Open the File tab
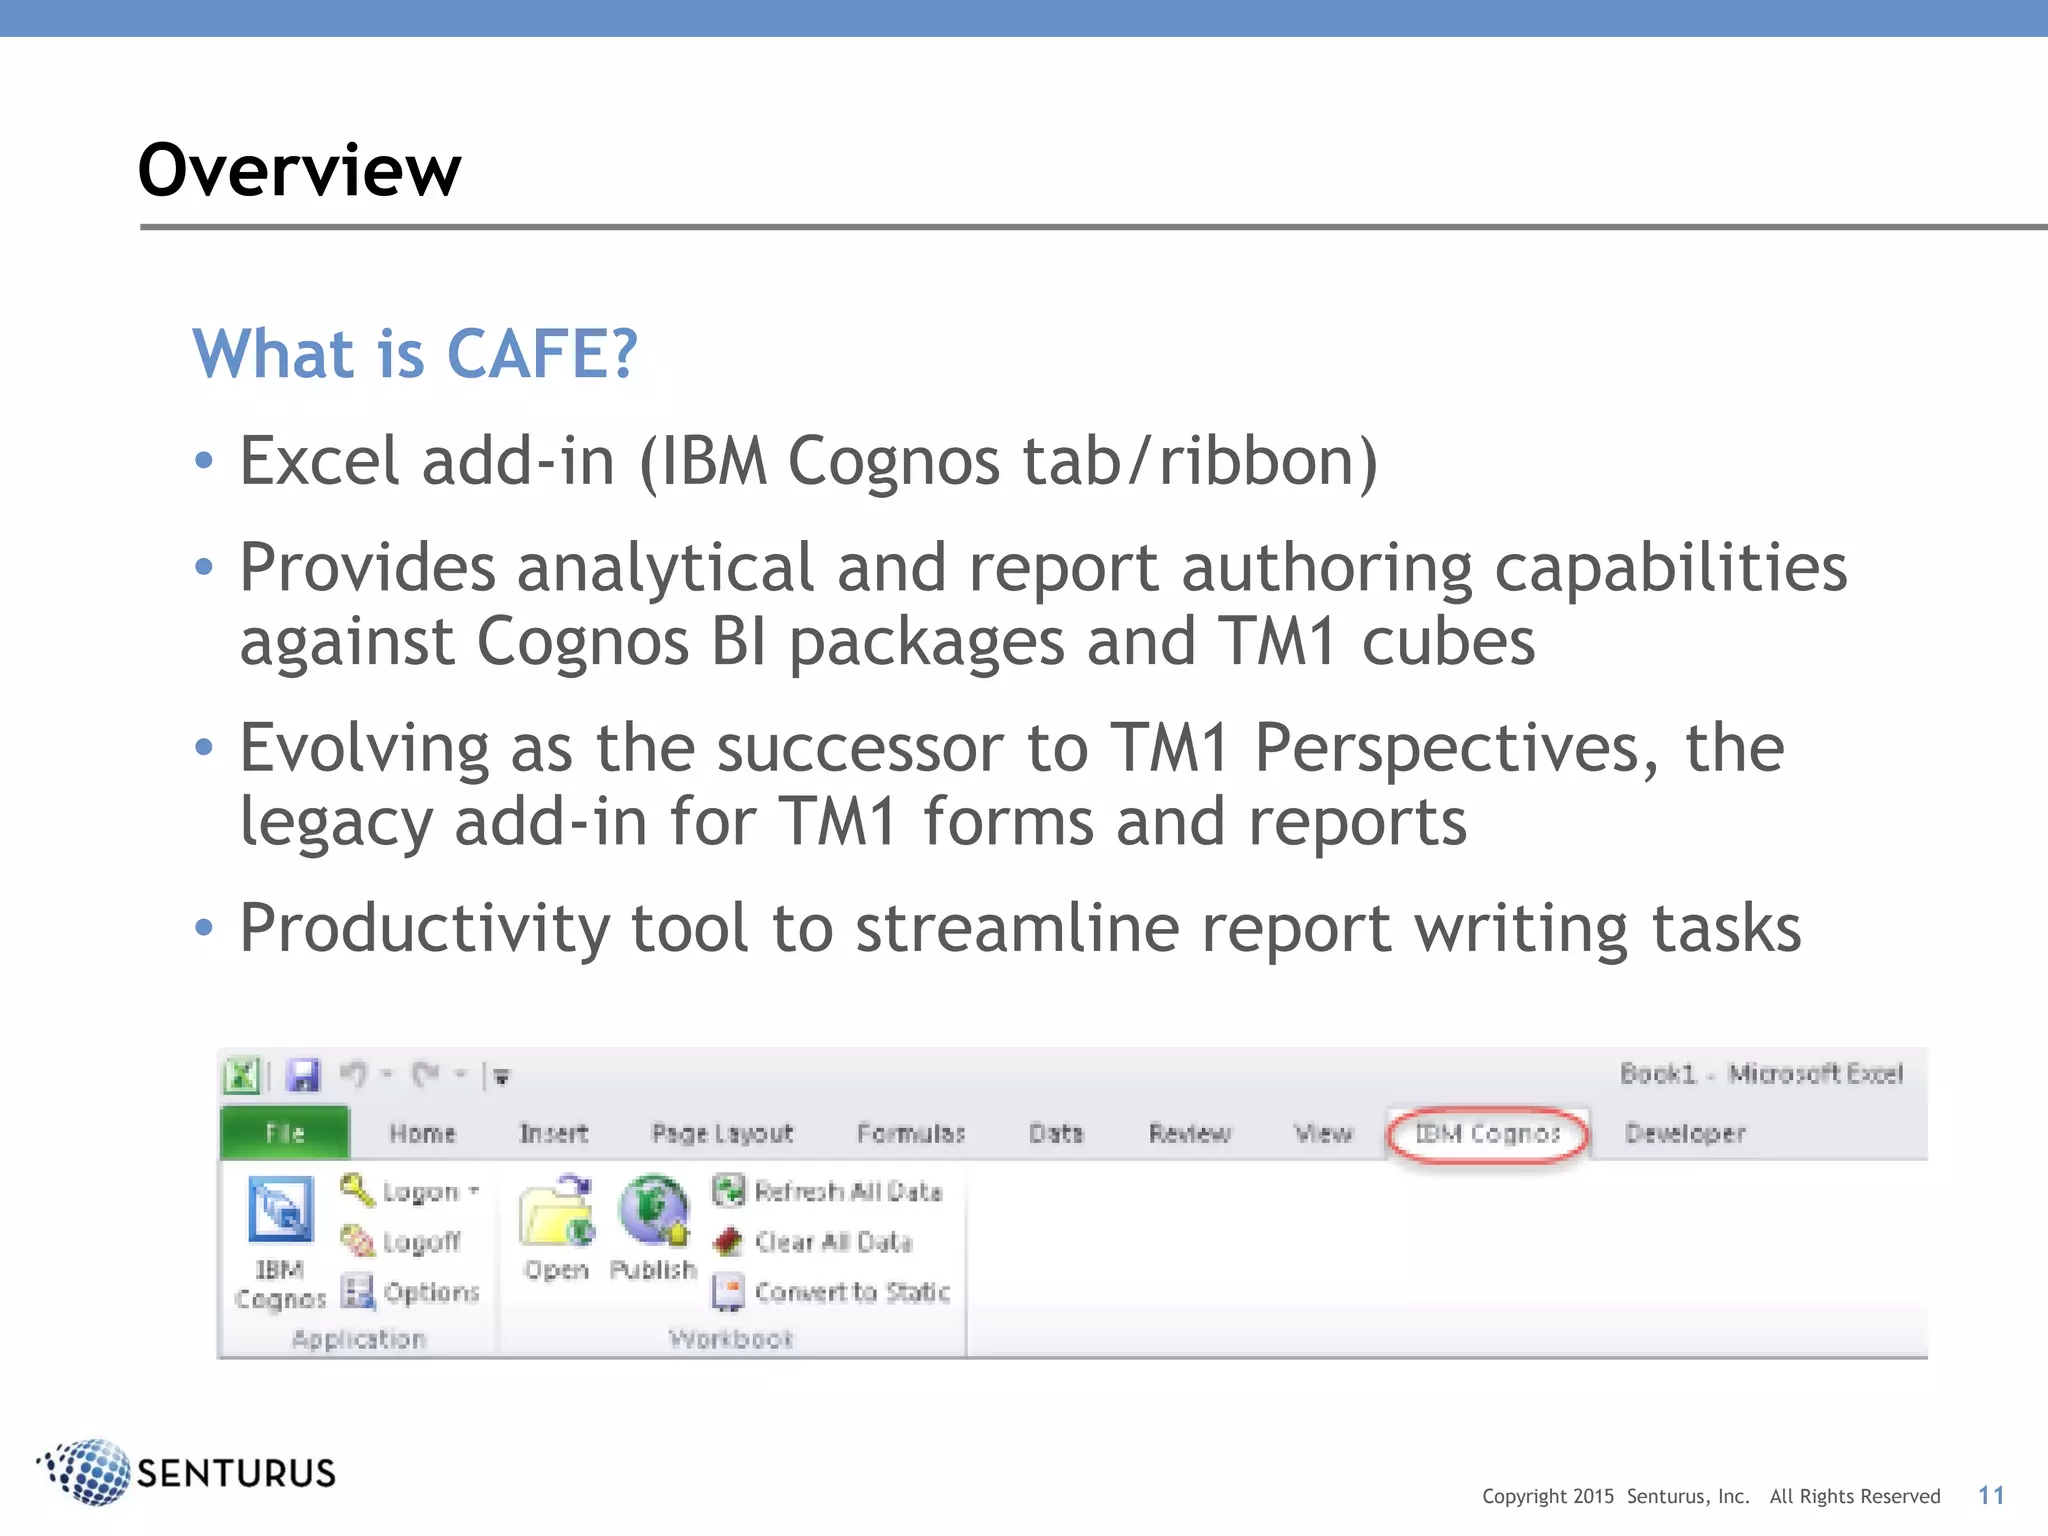This screenshot has height=1536, width=2048. click(285, 1133)
